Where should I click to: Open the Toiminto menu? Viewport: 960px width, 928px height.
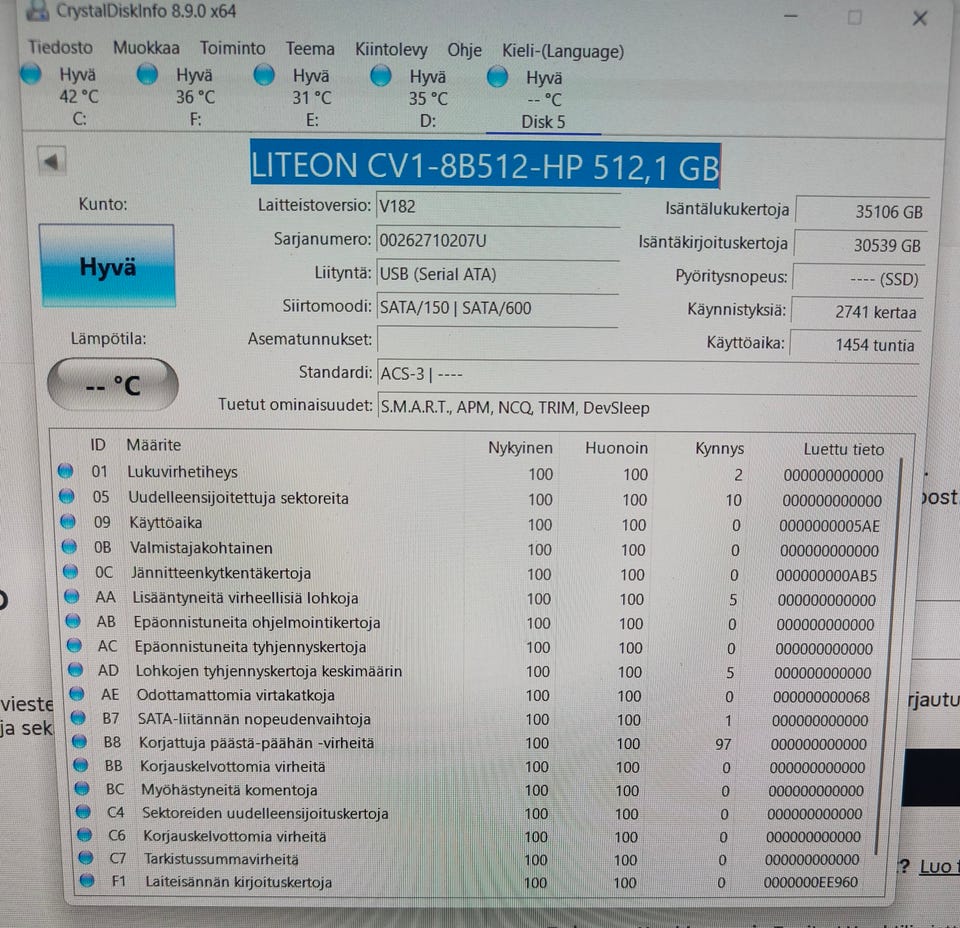coord(233,48)
